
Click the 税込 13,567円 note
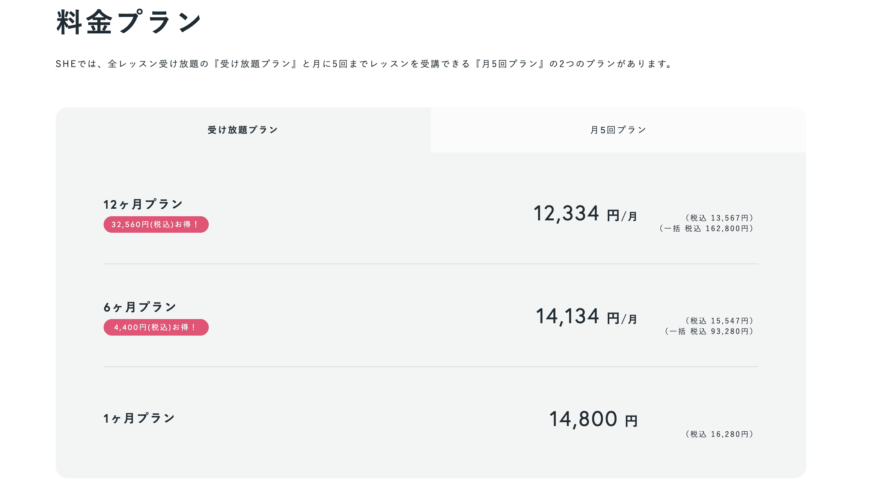(719, 218)
